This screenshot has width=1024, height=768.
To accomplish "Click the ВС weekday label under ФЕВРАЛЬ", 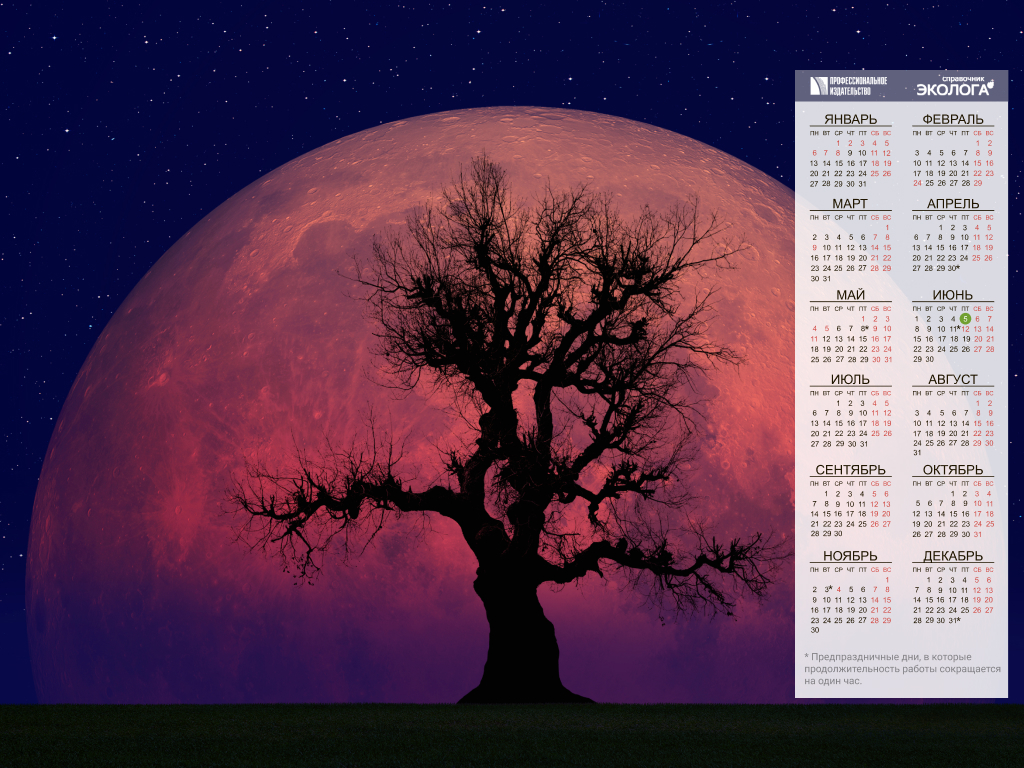I will (x=989, y=133).
